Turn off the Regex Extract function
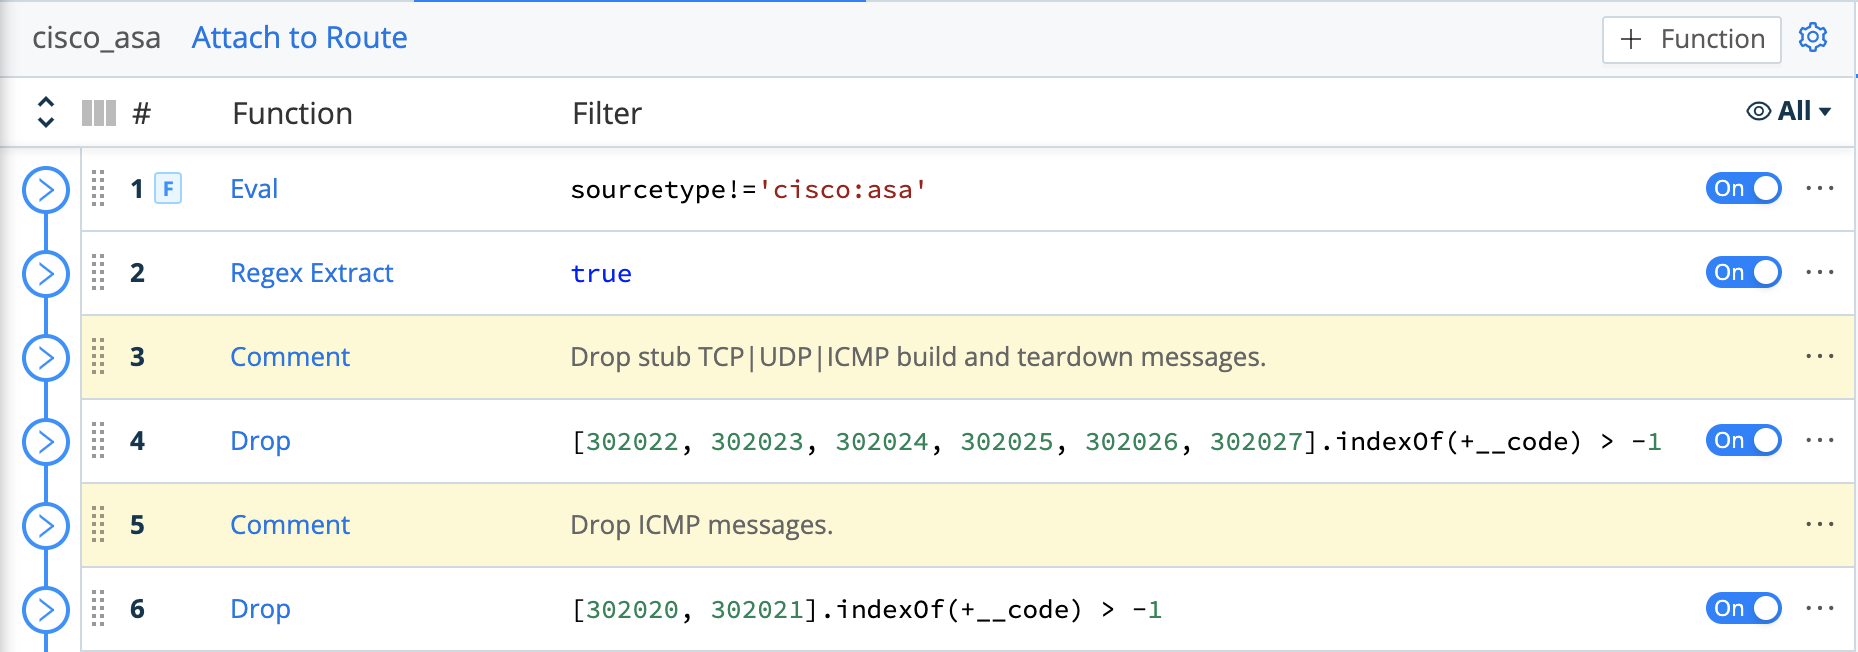This screenshot has width=1858, height=652. point(1742,273)
